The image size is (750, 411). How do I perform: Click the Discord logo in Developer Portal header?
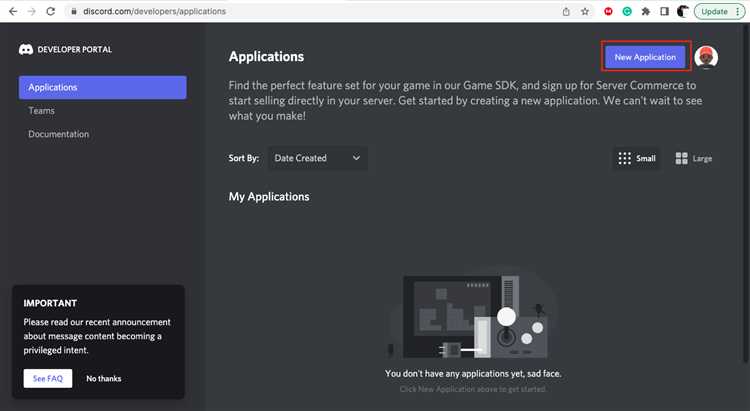click(26, 49)
